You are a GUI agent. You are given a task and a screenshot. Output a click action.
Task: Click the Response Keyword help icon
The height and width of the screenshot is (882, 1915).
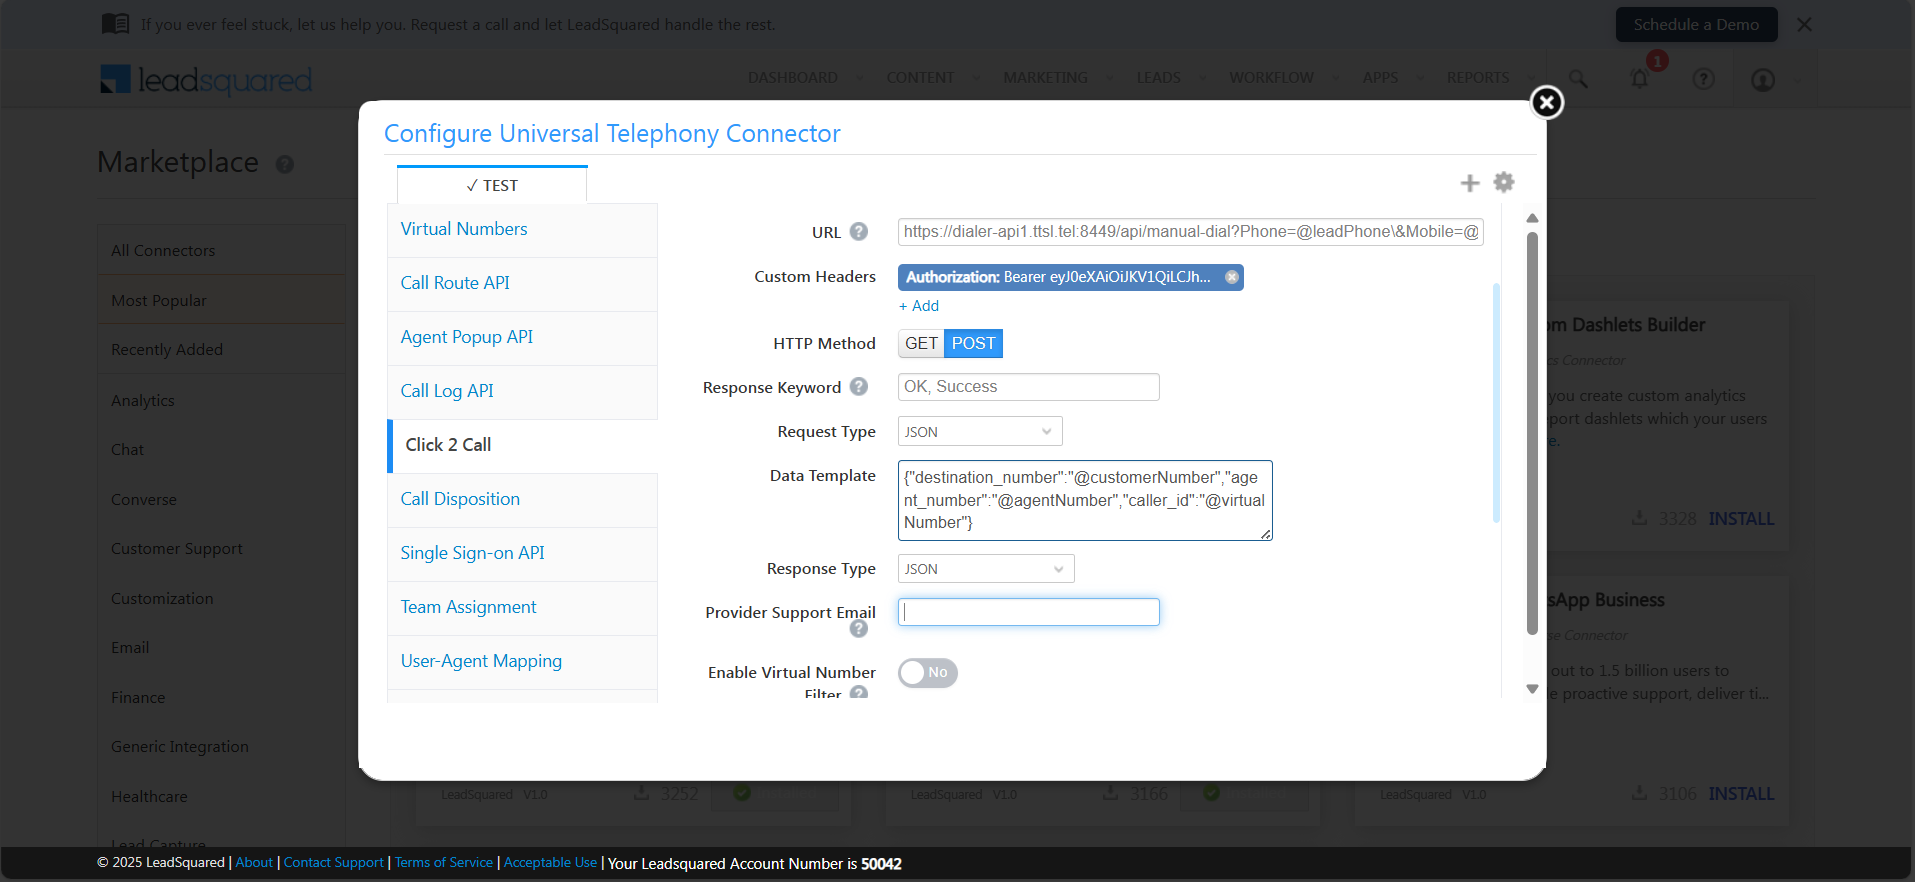click(858, 387)
